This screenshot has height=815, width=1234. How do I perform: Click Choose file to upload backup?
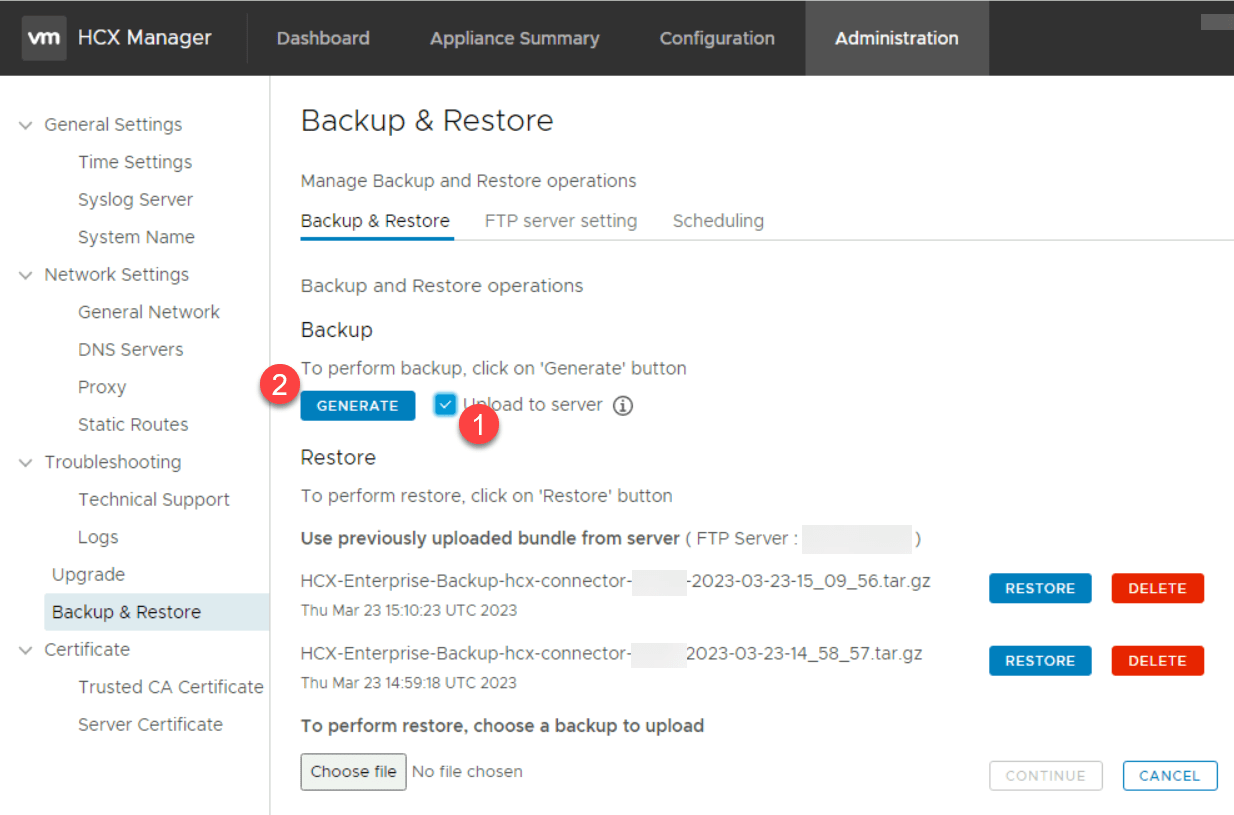click(353, 772)
